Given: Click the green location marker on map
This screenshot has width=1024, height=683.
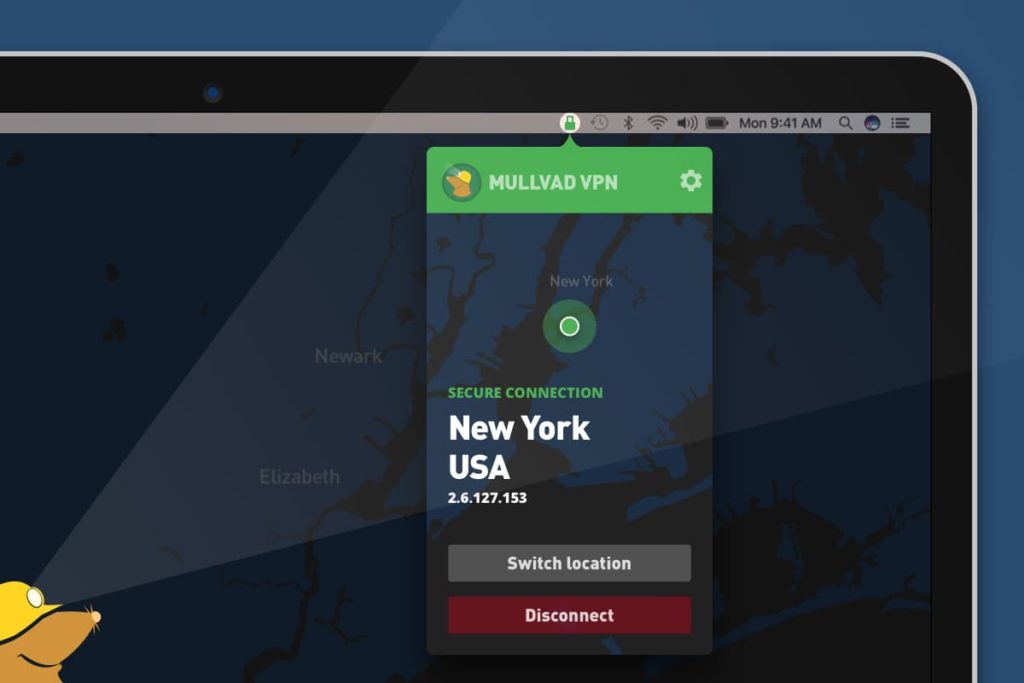Looking at the screenshot, I should tap(569, 326).
